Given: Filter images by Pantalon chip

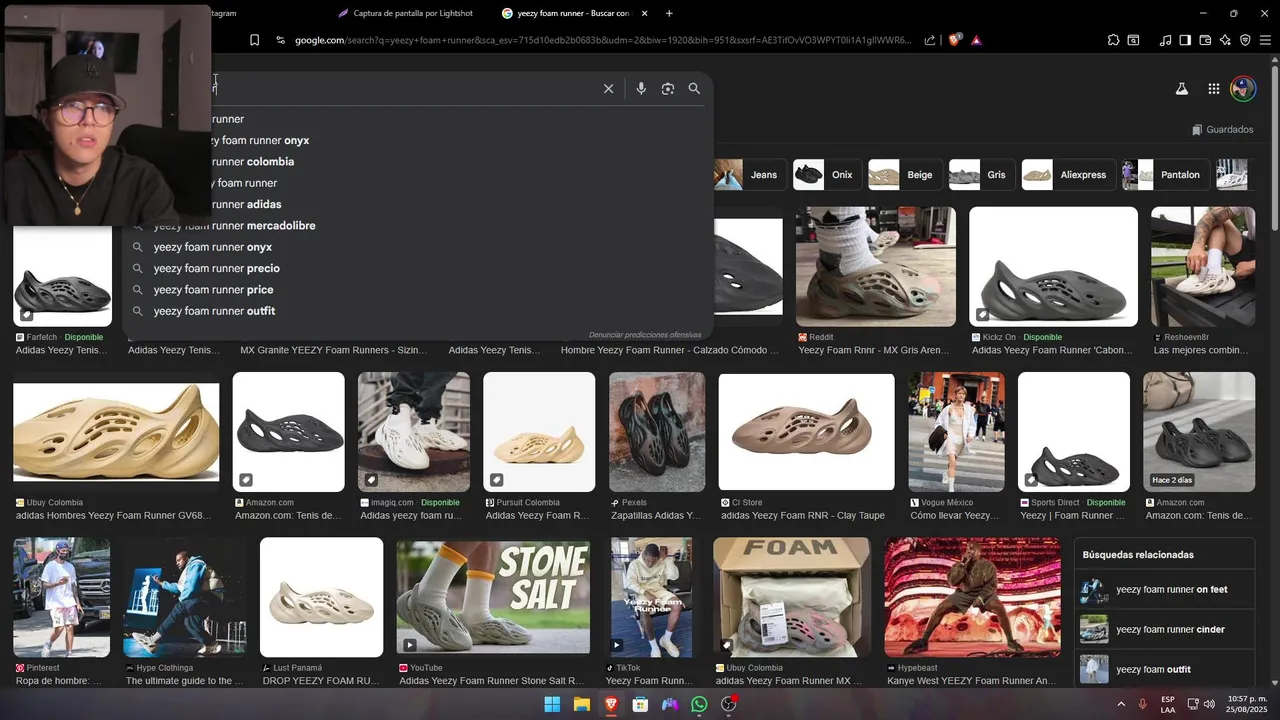Looking at the screenshot, I should [1165, 175].
